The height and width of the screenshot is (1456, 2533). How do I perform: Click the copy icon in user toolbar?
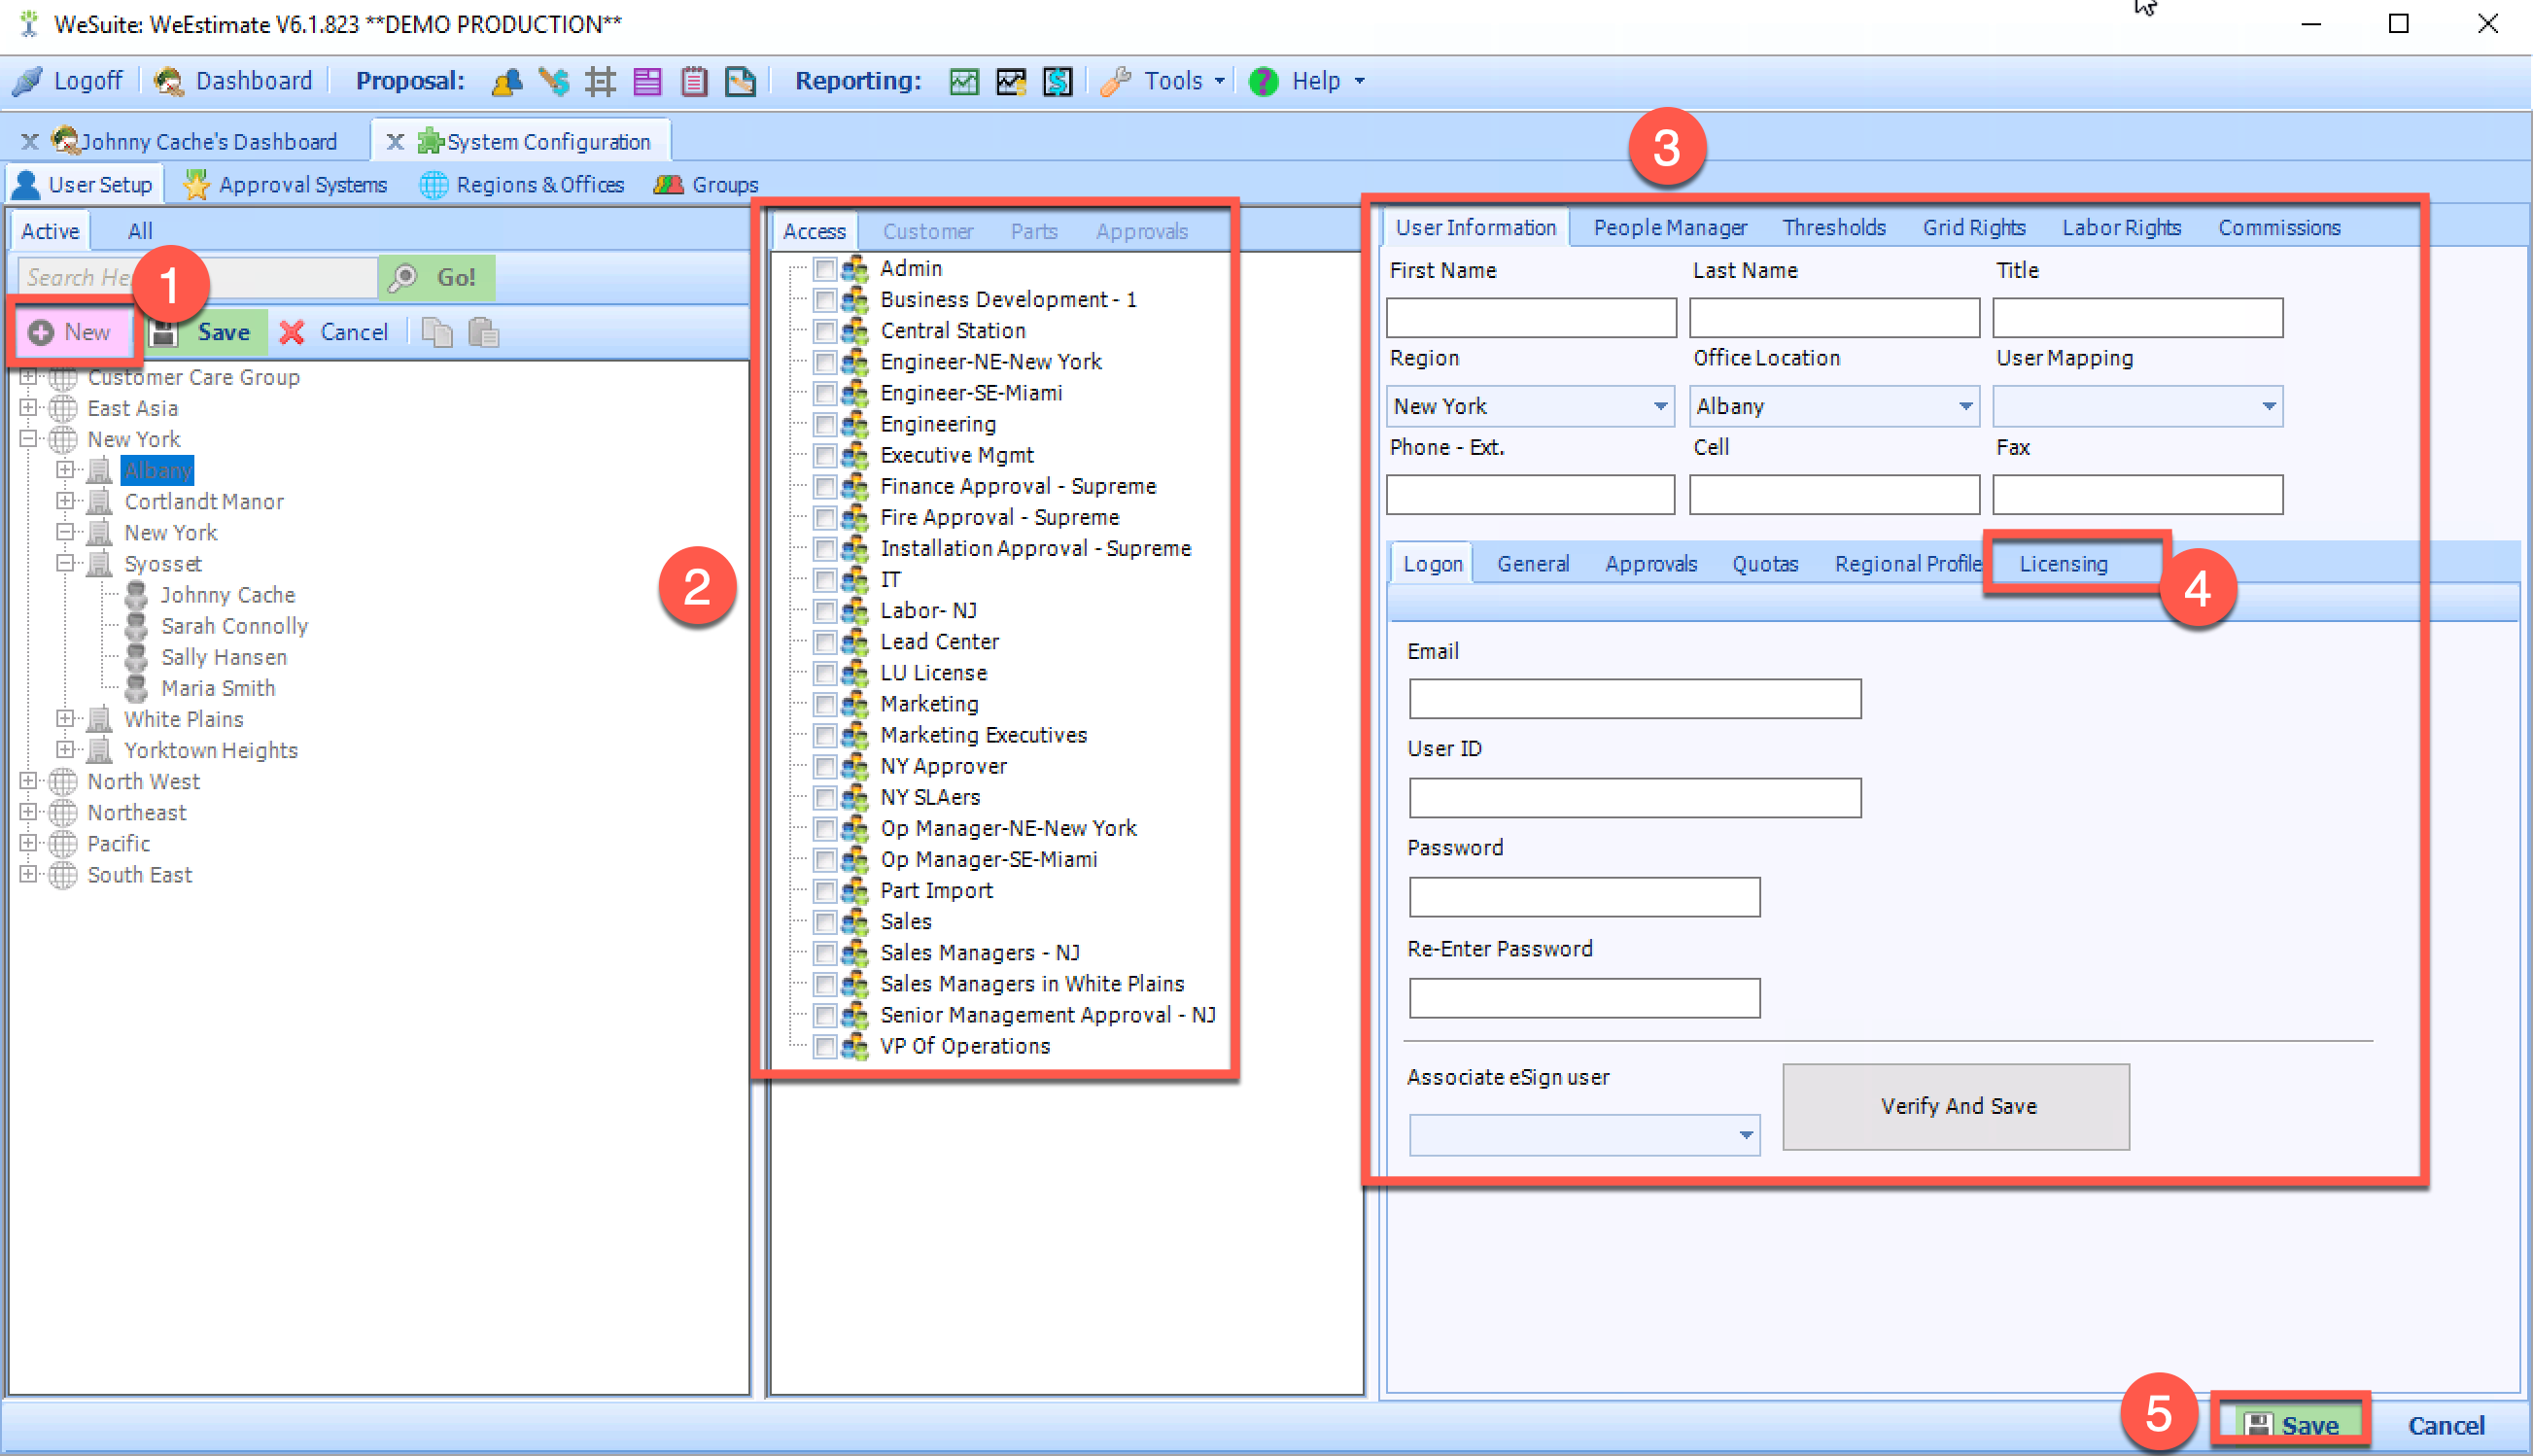(437, 332)
